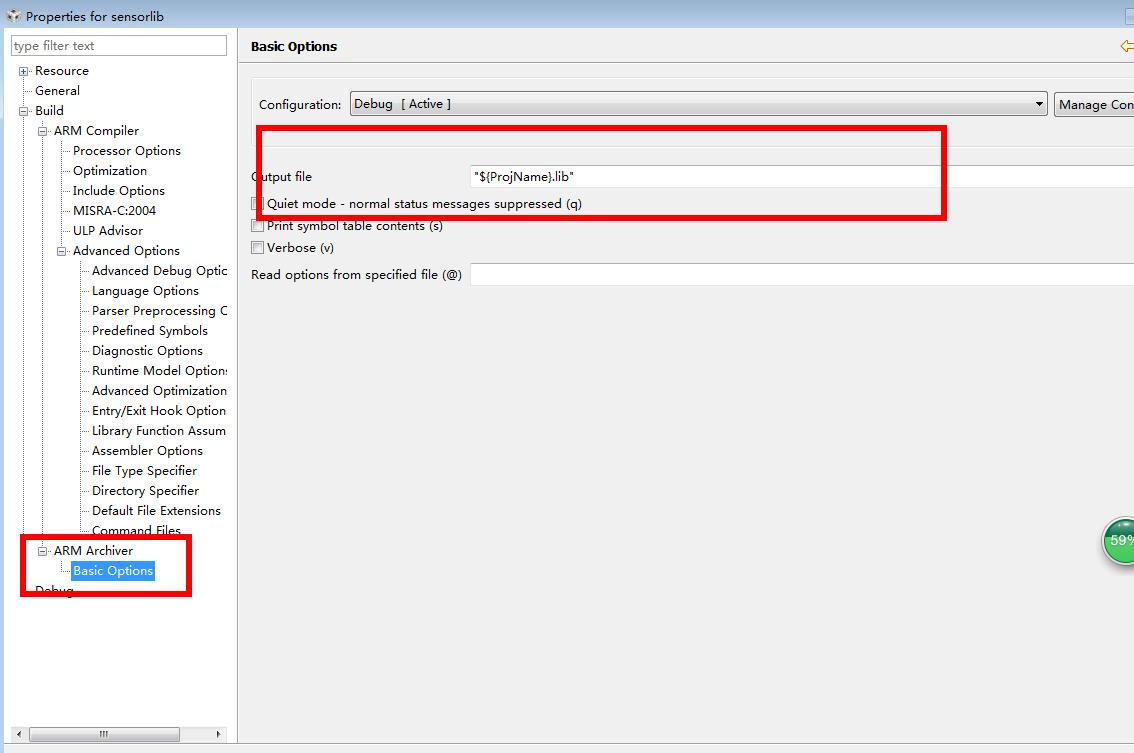Viewport: 1134px width, 753px height.
Task: Click the type filter text field
Action: tap(119, 46)
